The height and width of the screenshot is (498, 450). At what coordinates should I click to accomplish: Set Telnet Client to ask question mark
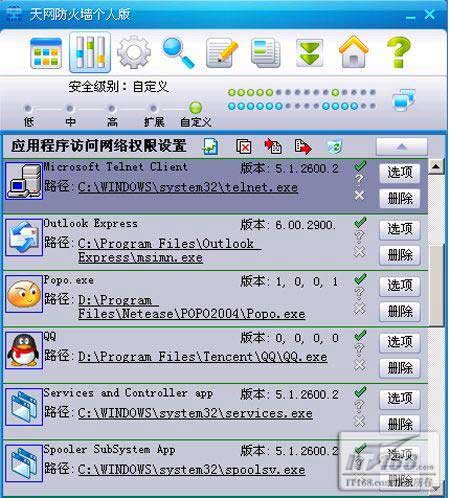click(359, 180)
